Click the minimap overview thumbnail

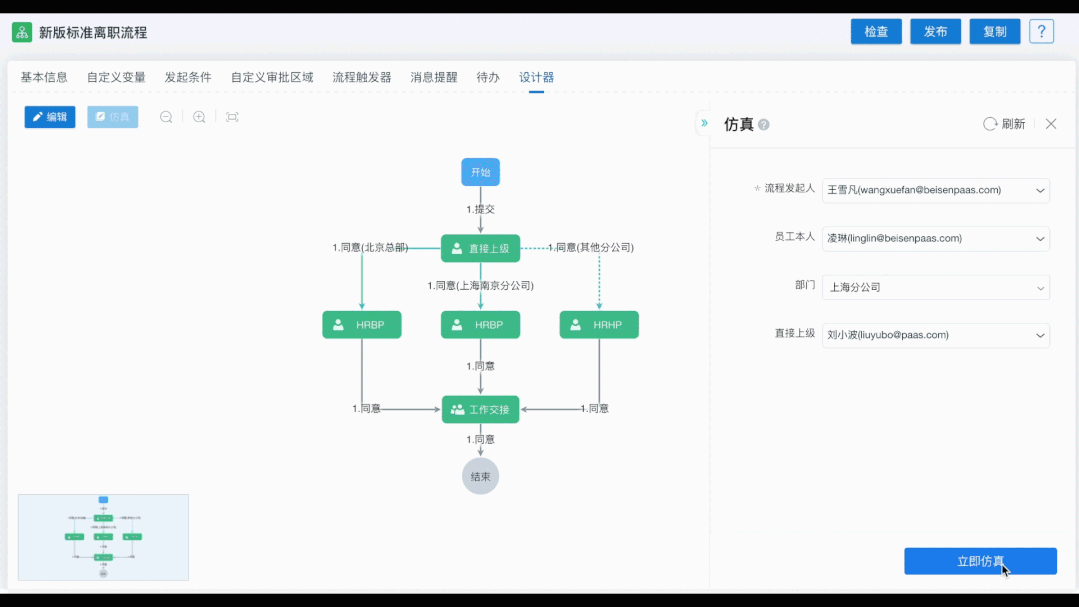[103, 537]
